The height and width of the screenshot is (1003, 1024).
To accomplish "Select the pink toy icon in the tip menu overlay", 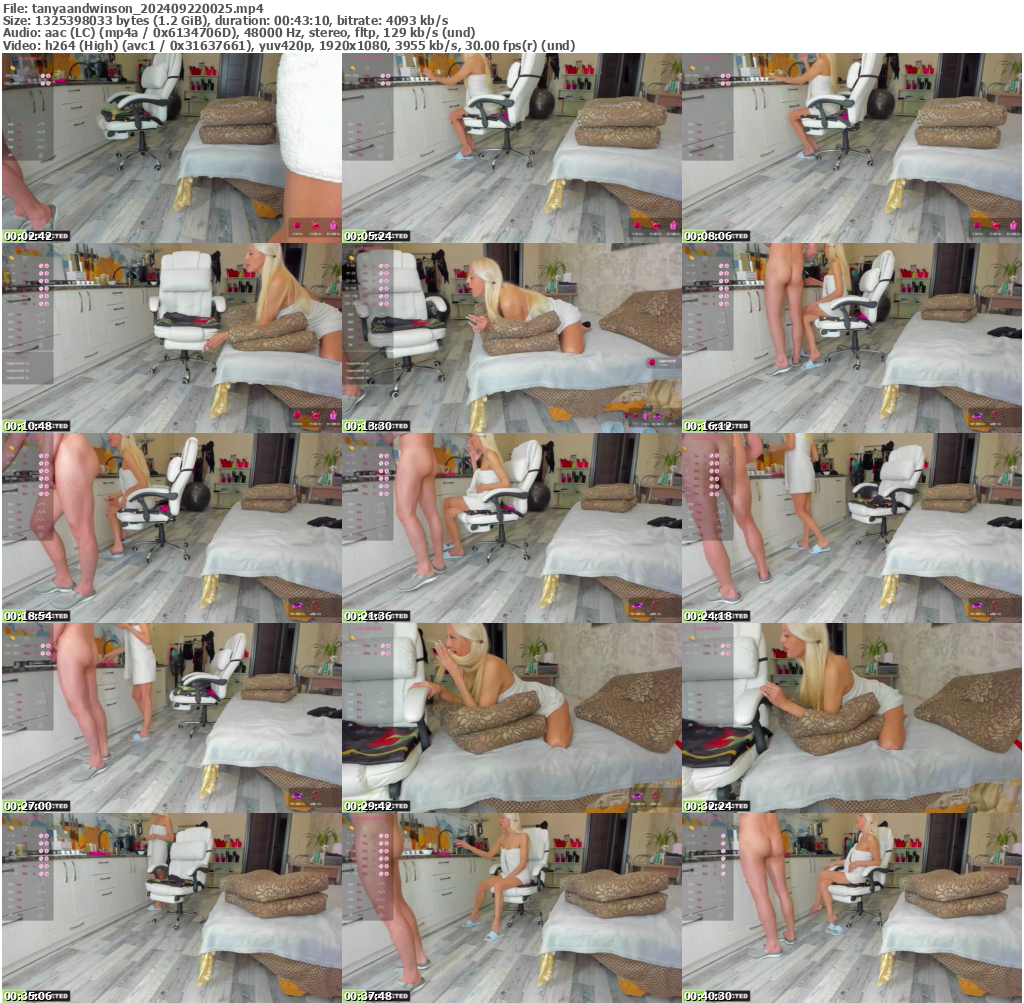I will [x=42, y=75].
